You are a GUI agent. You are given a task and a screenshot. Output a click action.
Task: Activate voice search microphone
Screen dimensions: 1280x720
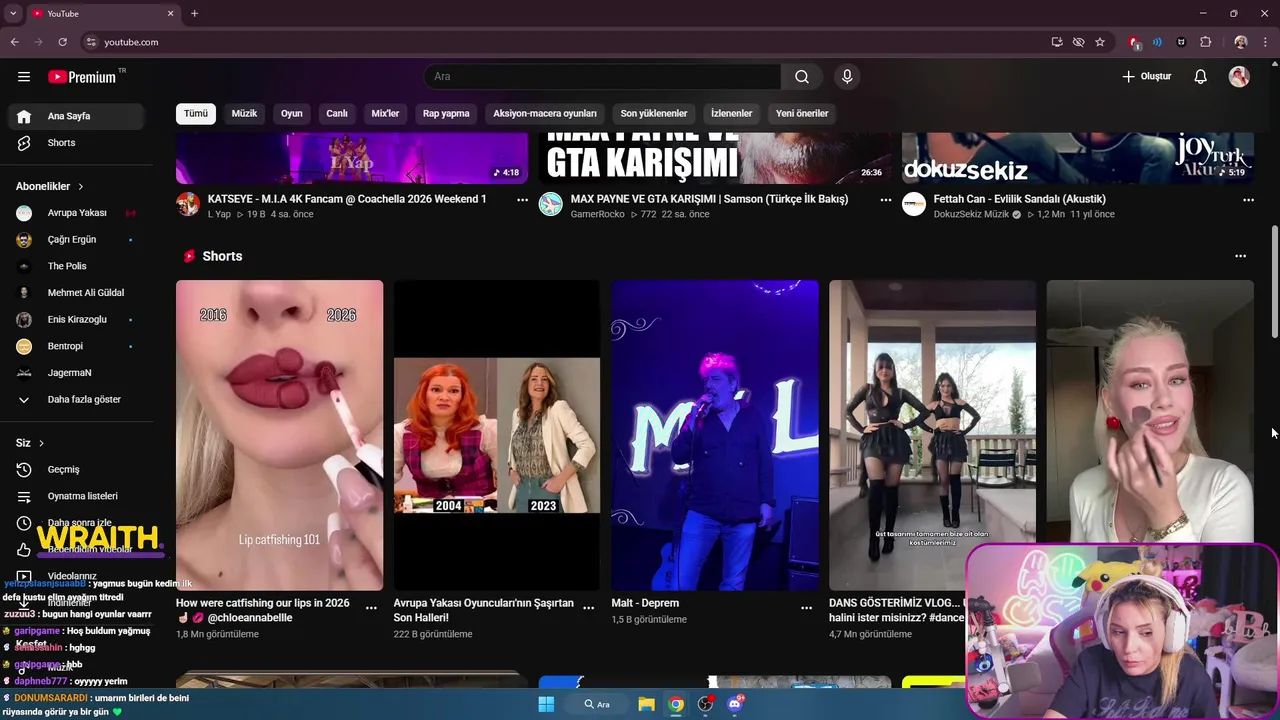pyautogui.click(x=847, y=77)
